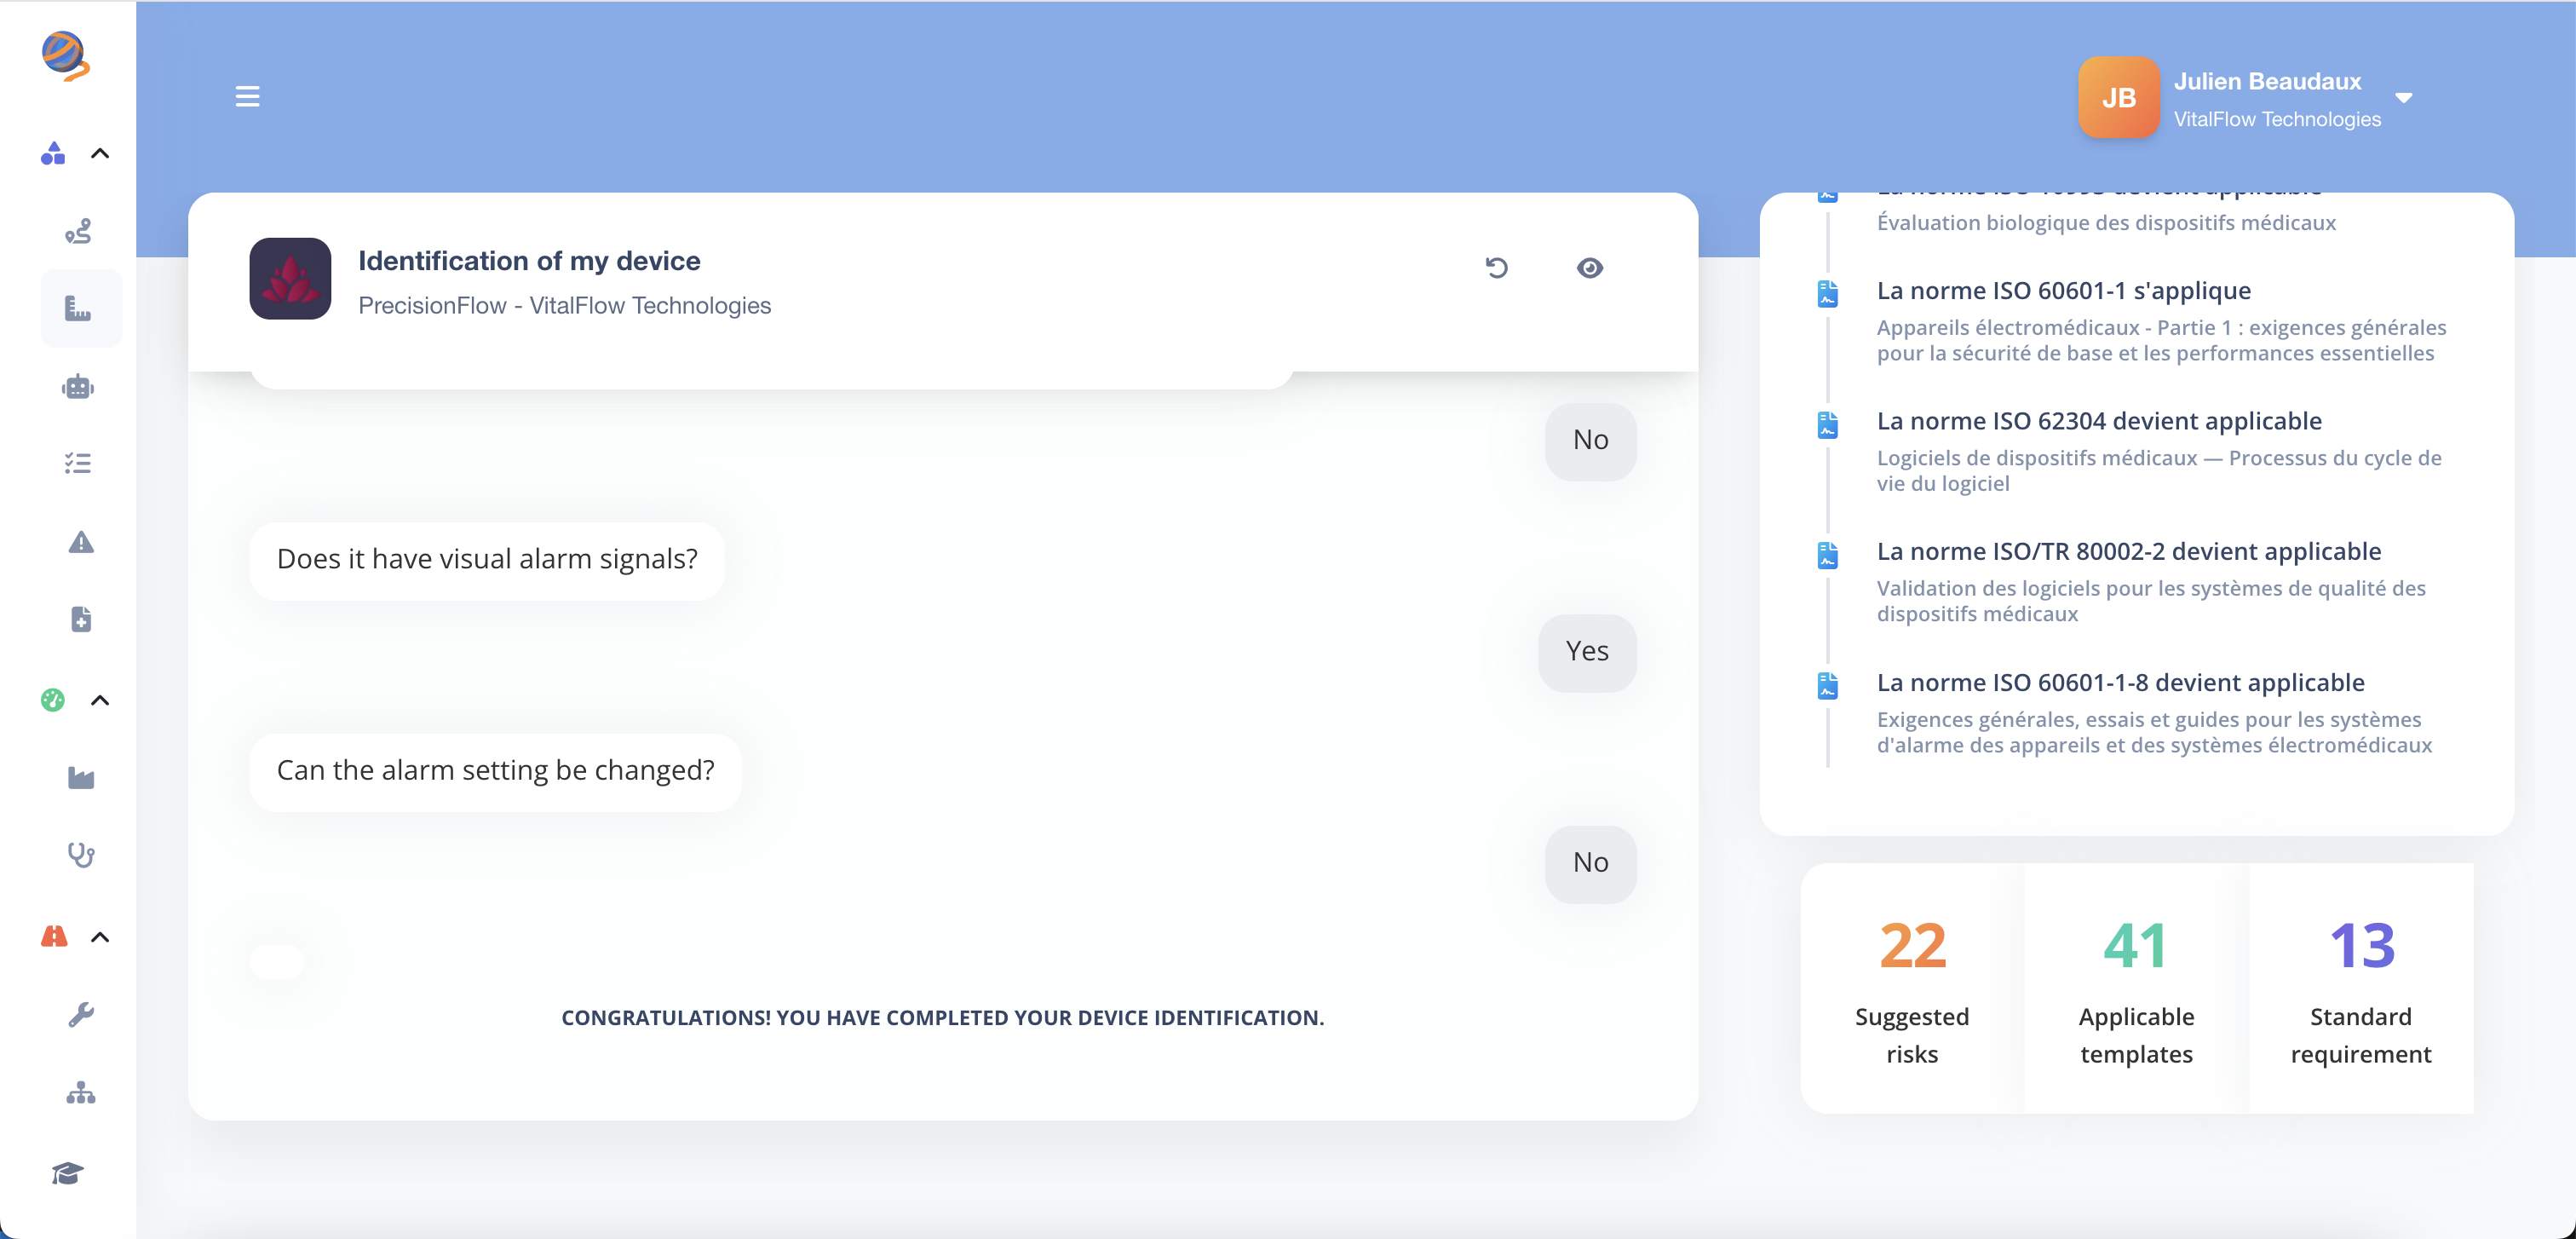Click the ISO 62304 document icon
The image size is (2576, 1239).
pos(1827,424)
